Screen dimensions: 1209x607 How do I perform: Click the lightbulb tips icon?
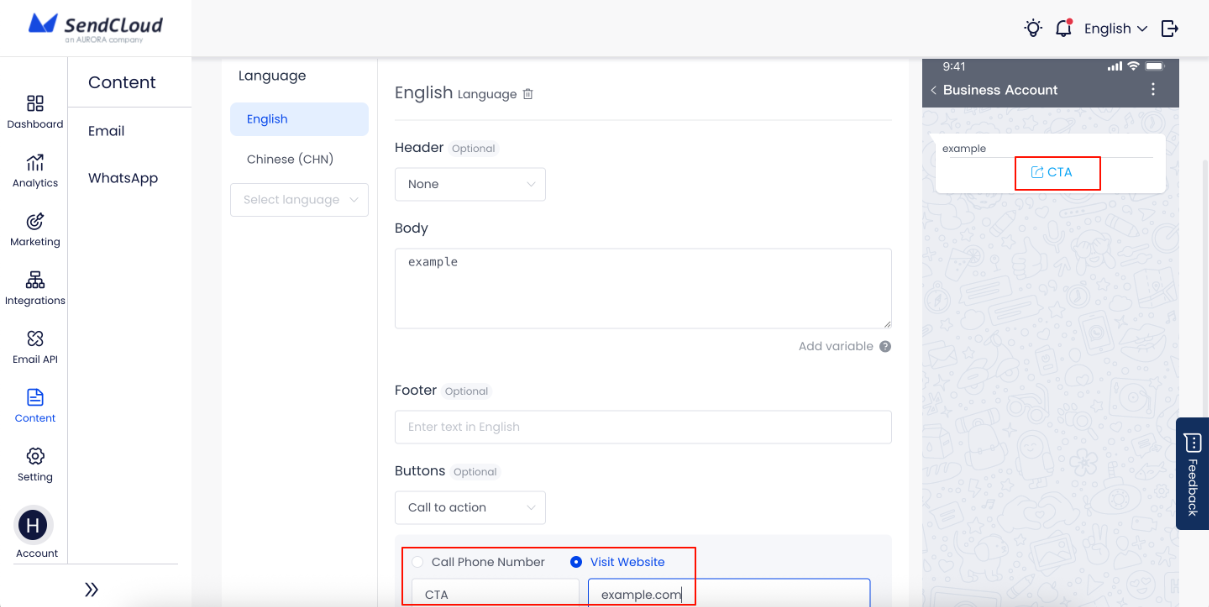[x=1033, y=28]
